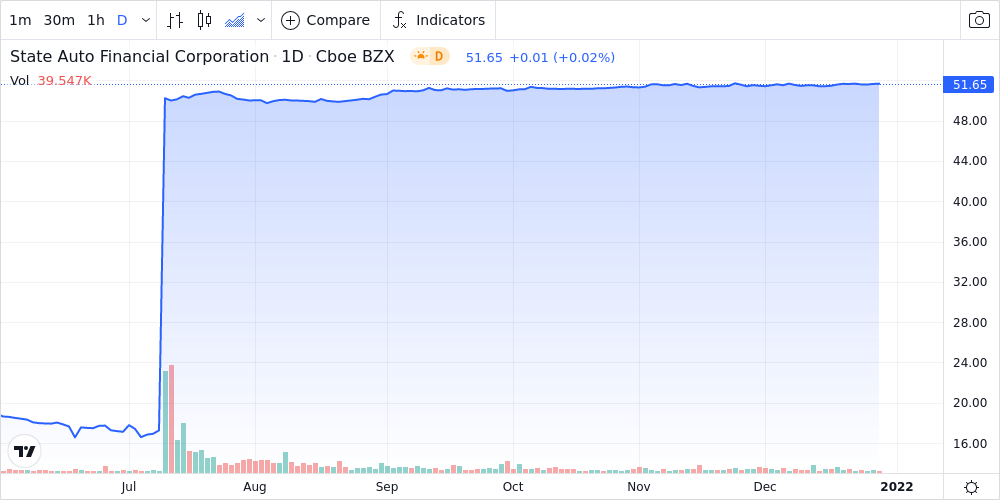Select the area chart style icon
This screenshot has height=500, width=1000.
pos(235,20)
